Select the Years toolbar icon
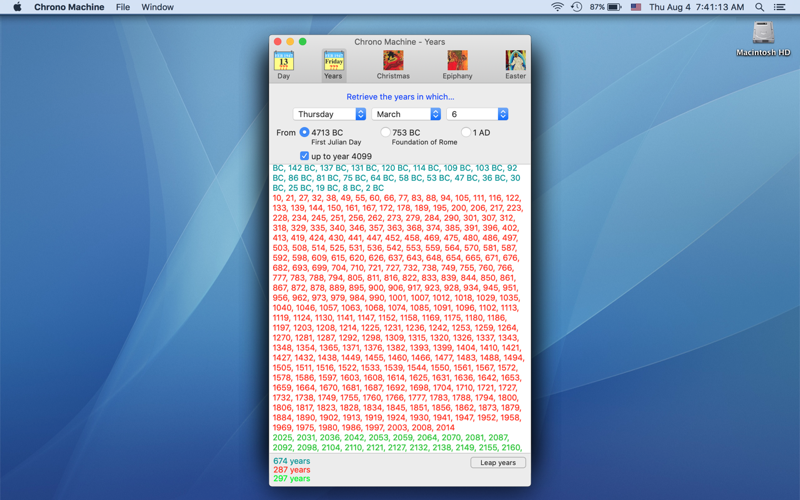 pos(334,65)
